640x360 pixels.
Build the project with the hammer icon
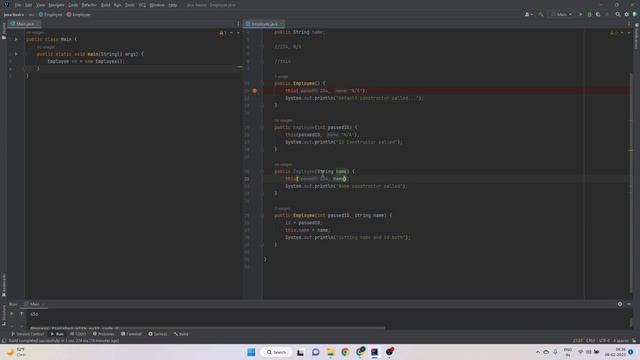point(541,14)
